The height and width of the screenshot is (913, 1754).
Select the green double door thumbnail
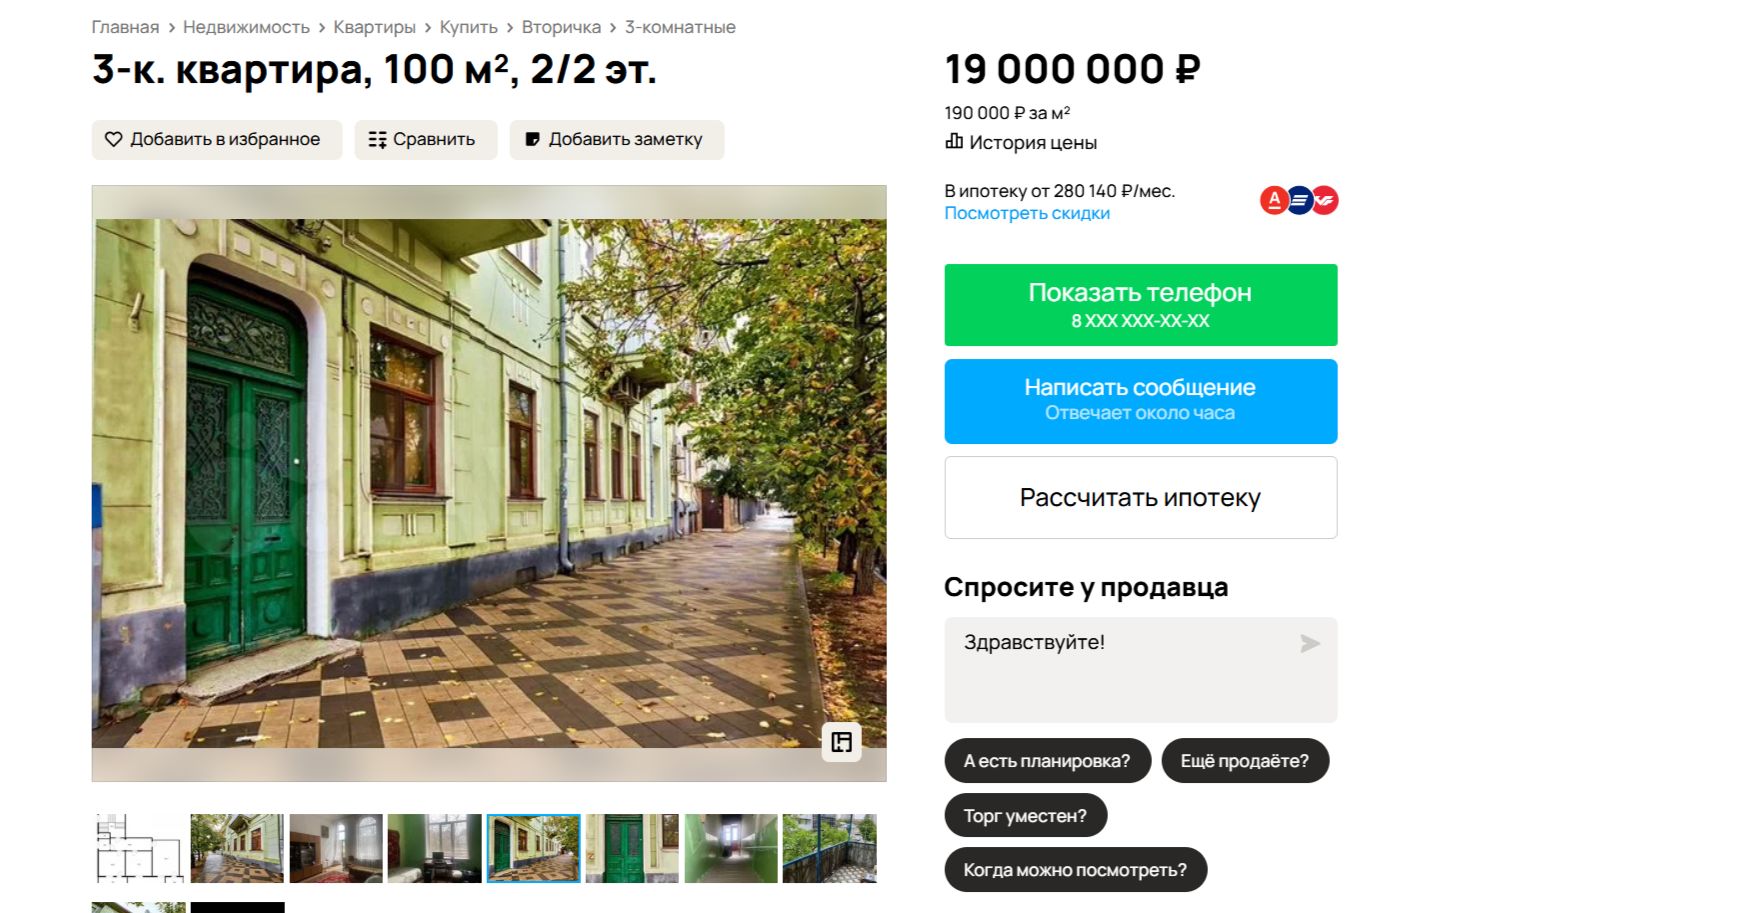point(632,849)
